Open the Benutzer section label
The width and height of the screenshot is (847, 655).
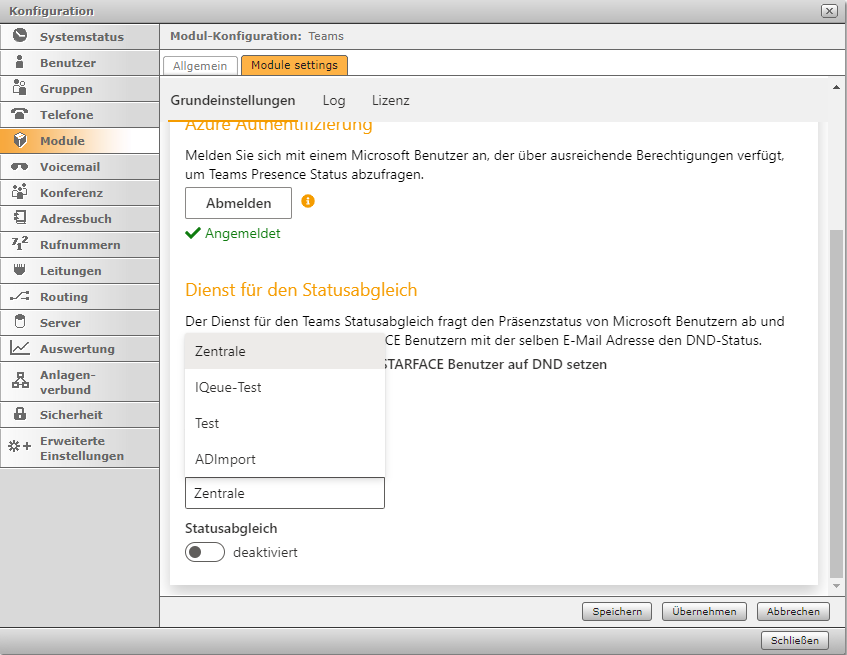click(68, 63)
